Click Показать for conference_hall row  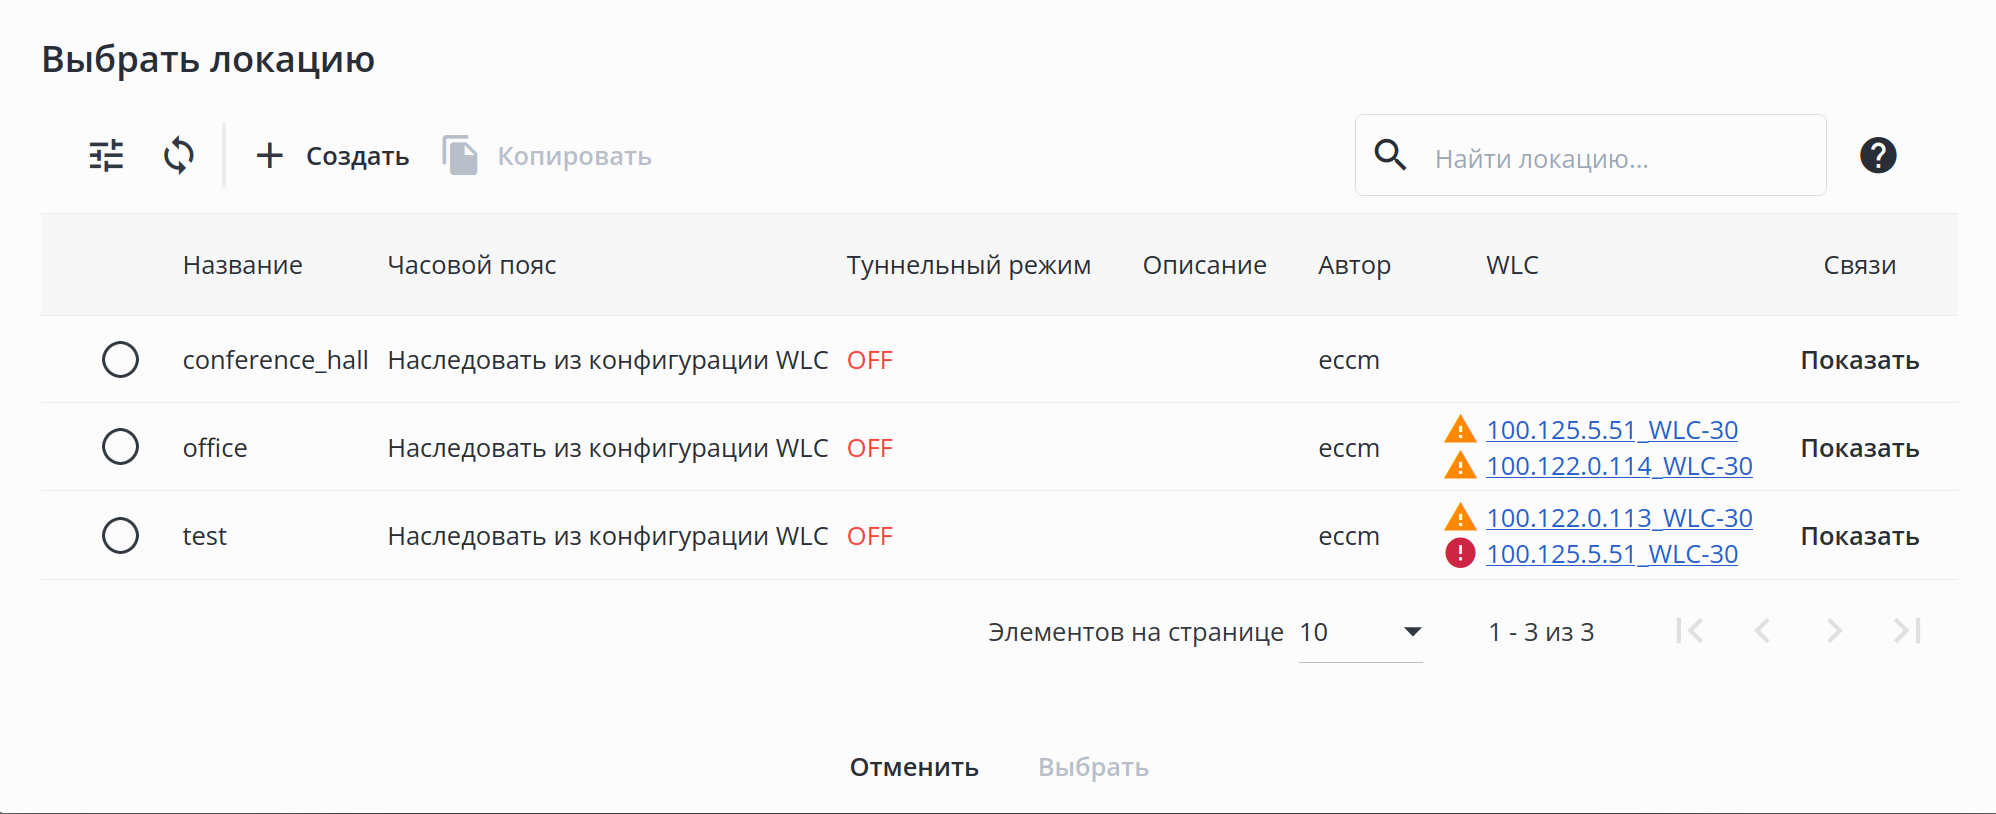1859,360
